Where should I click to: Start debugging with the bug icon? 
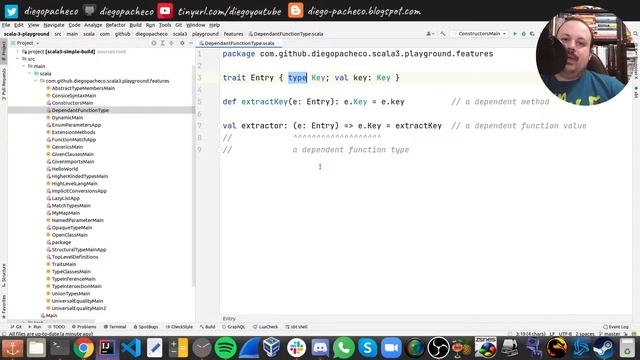[524, 33]
